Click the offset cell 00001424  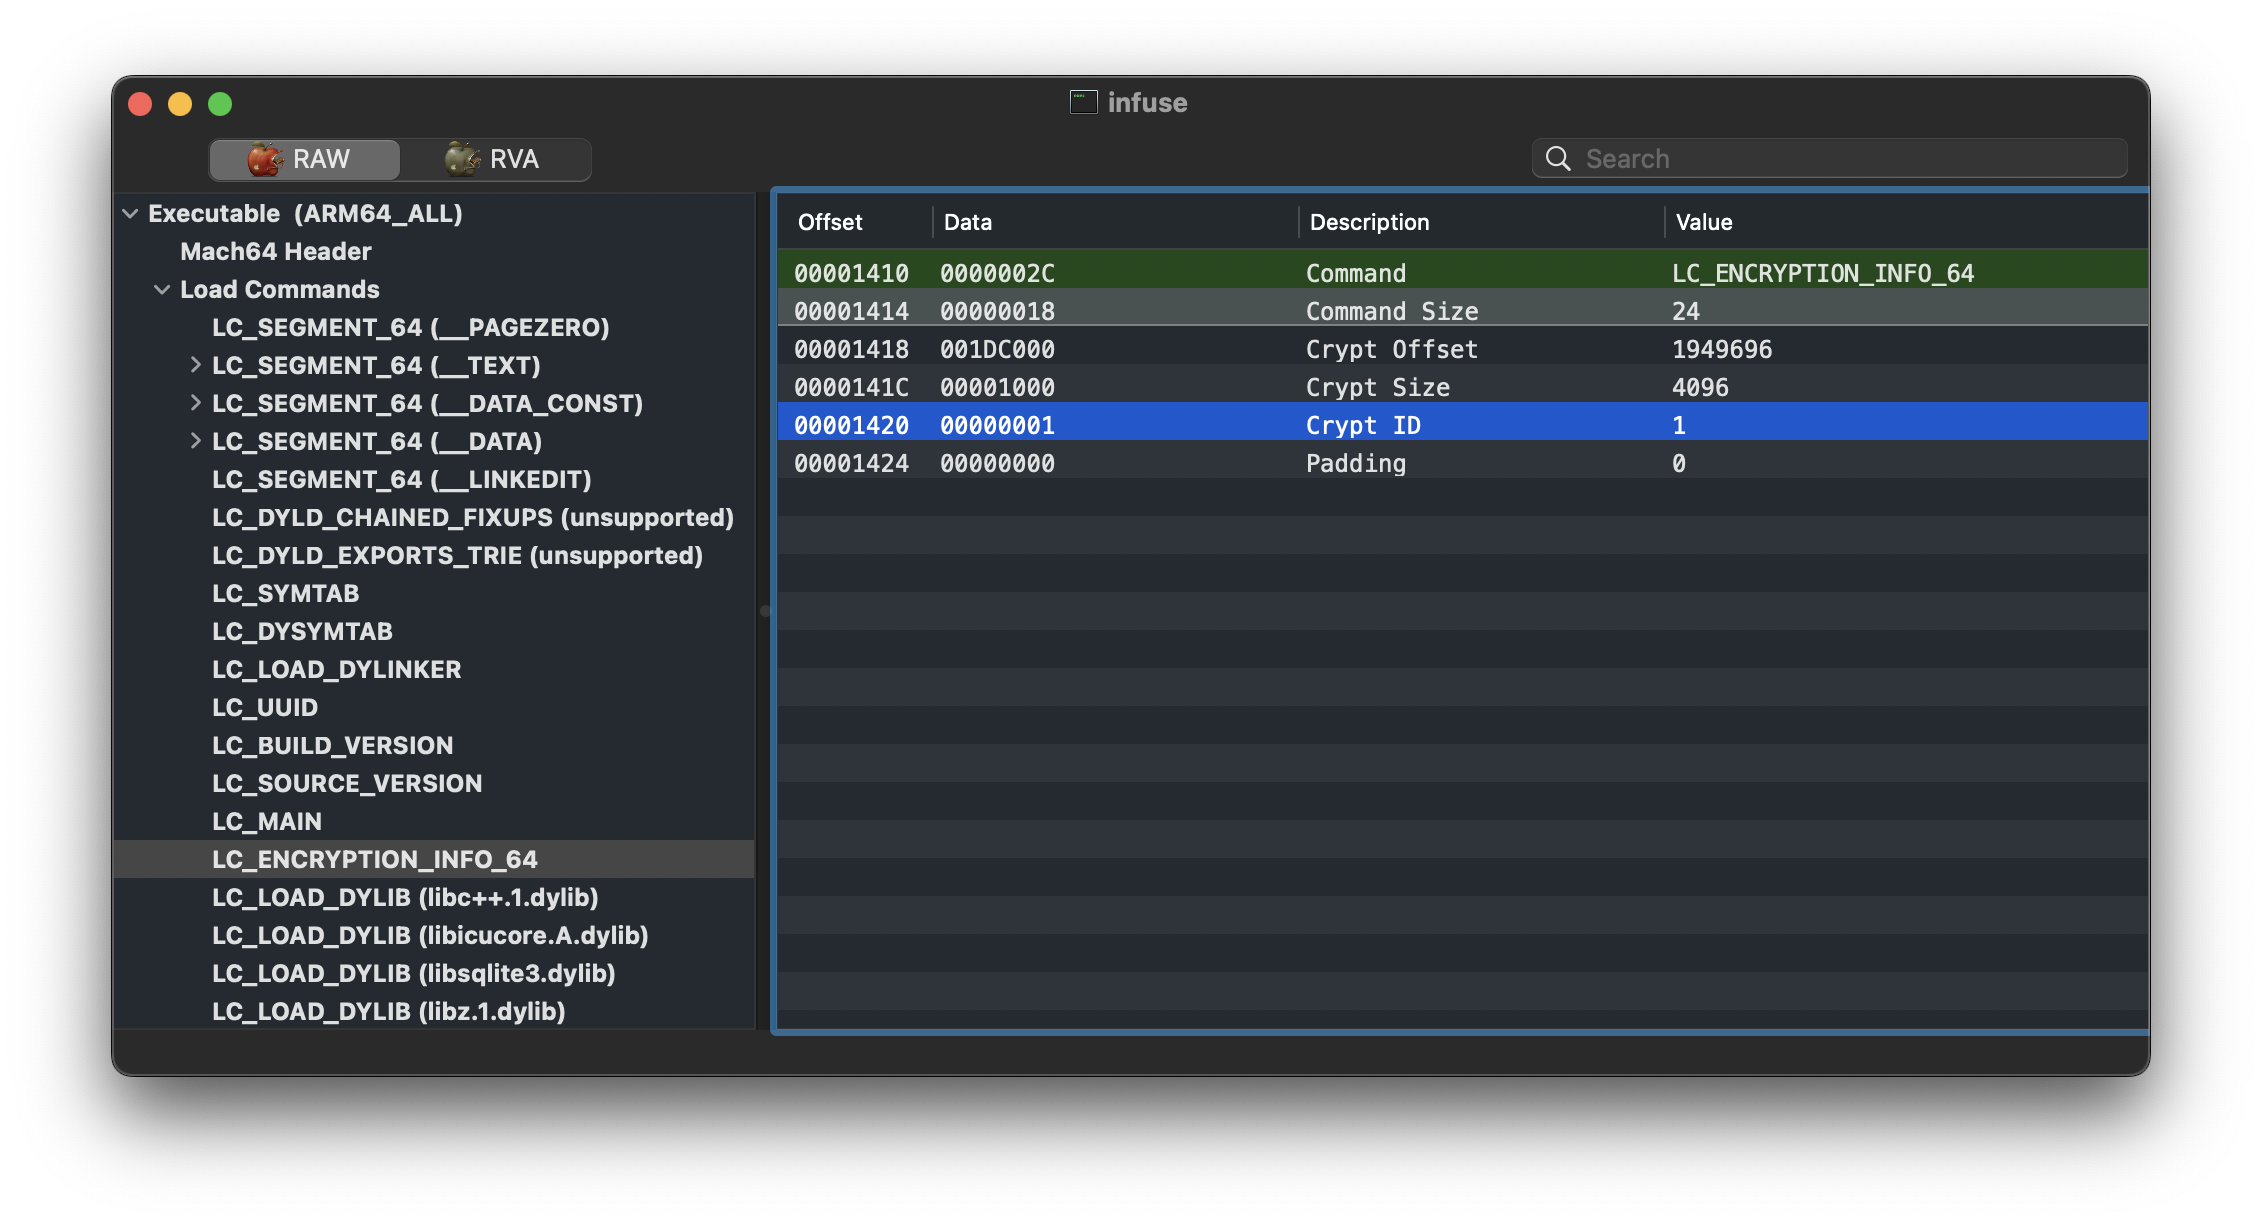click(851, 463)
